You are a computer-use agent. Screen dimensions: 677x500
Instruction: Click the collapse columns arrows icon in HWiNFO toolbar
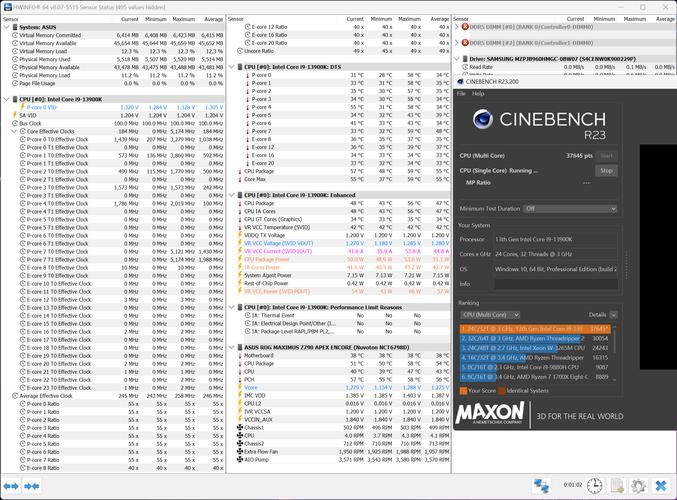(x=32, y=486)
